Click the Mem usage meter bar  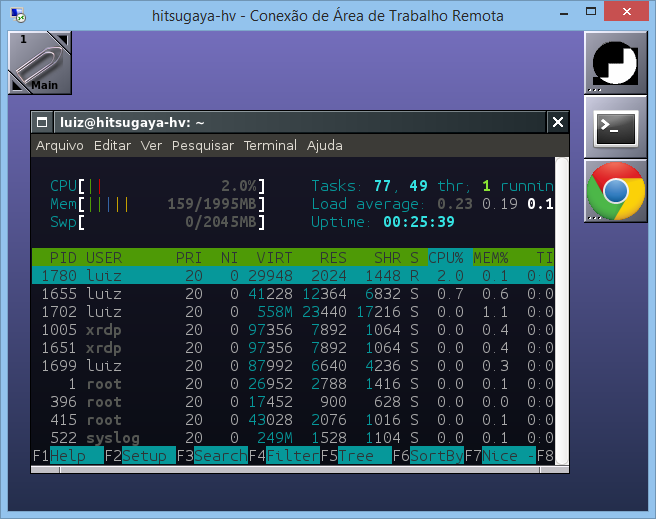157,204
